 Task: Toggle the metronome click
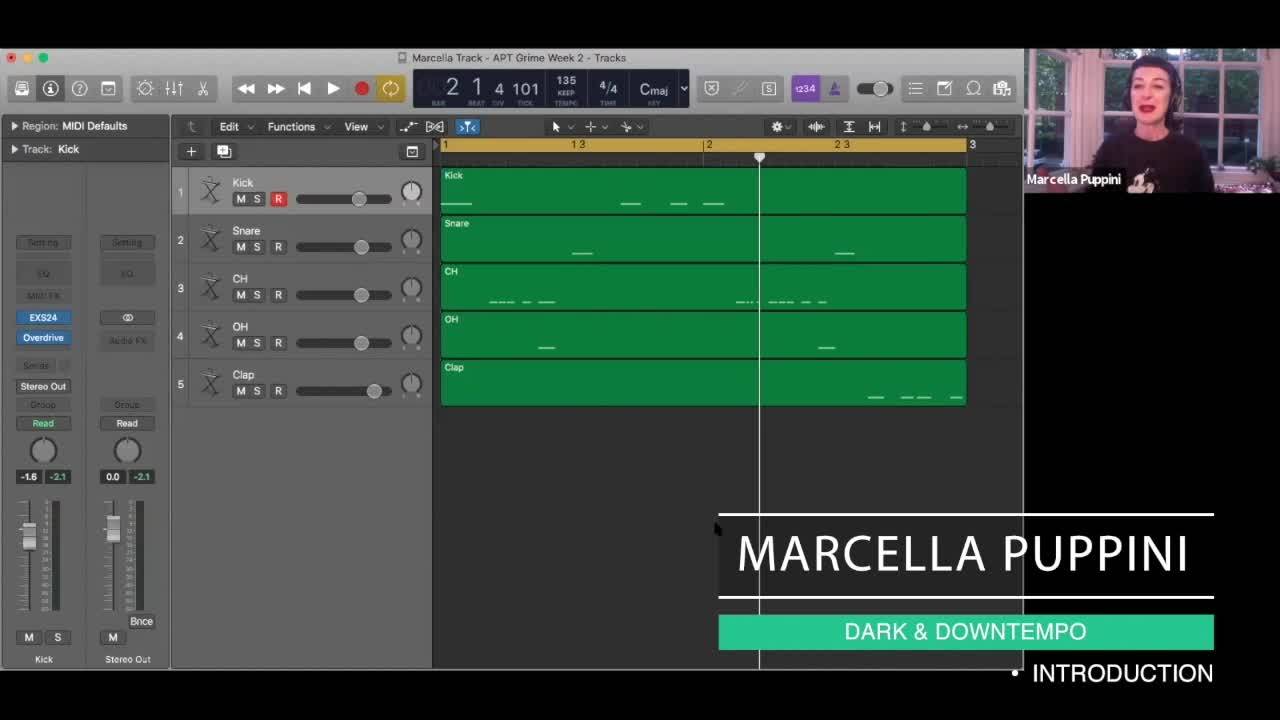[834, 88]
